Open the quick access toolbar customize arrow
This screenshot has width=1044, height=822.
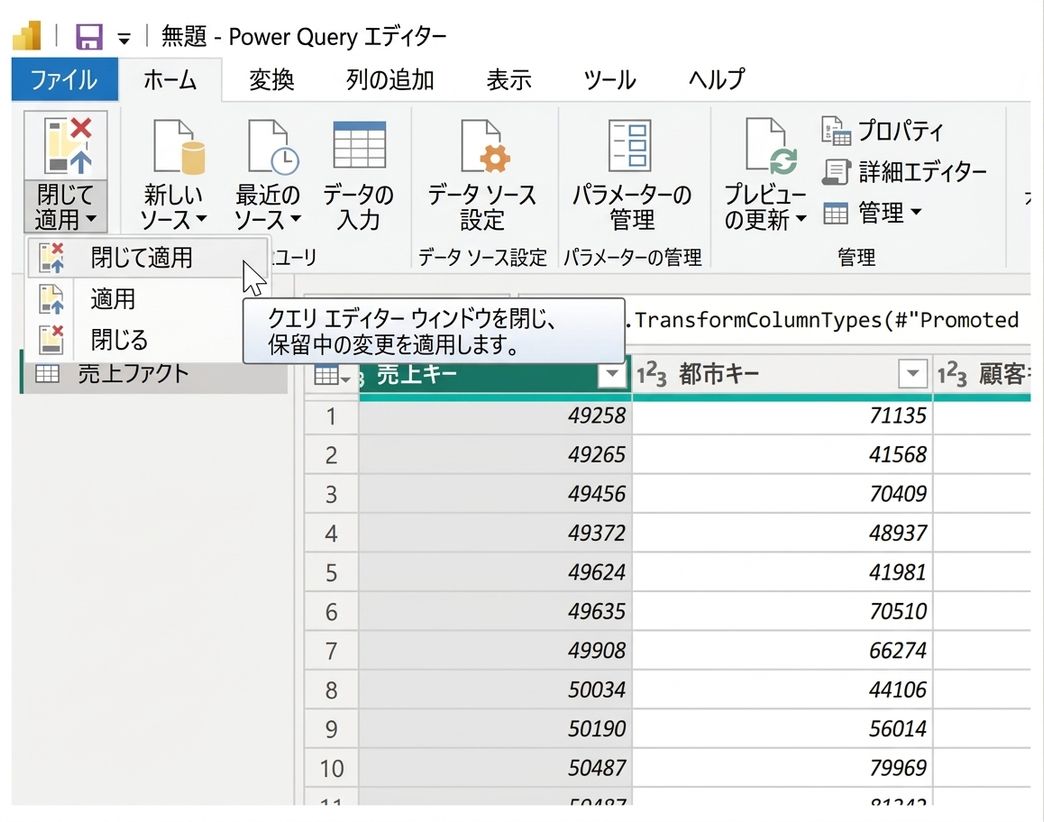tap(124, 39)
